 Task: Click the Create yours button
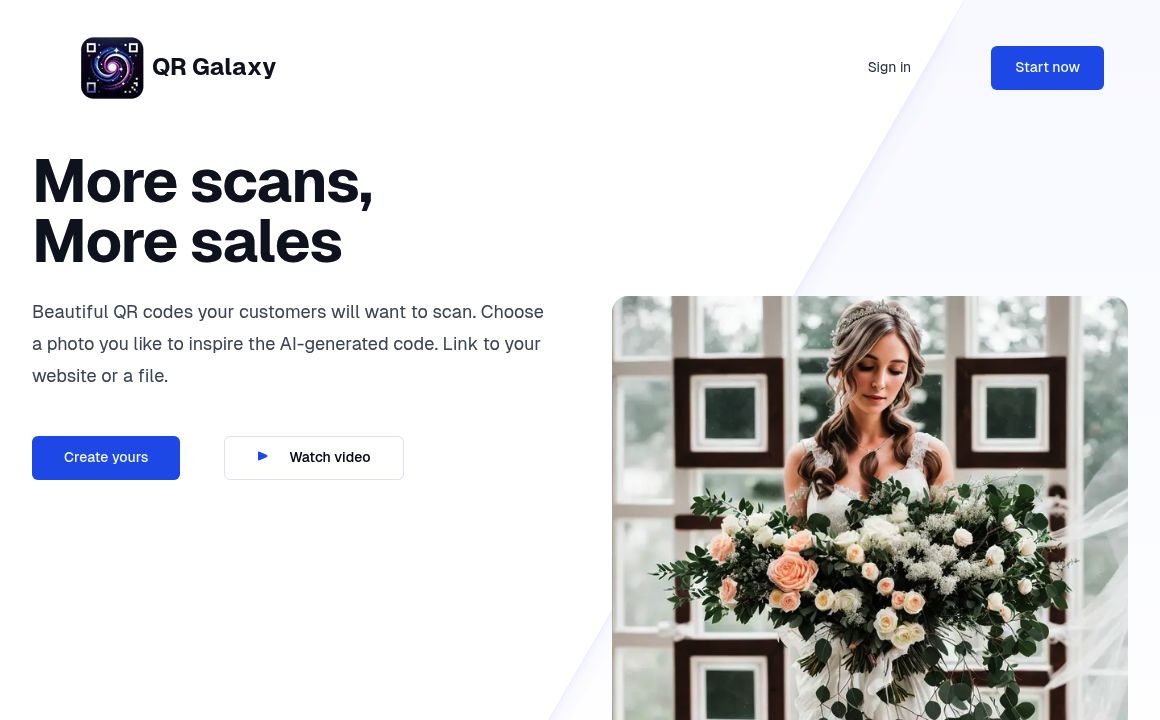click(x=106, y=457)
